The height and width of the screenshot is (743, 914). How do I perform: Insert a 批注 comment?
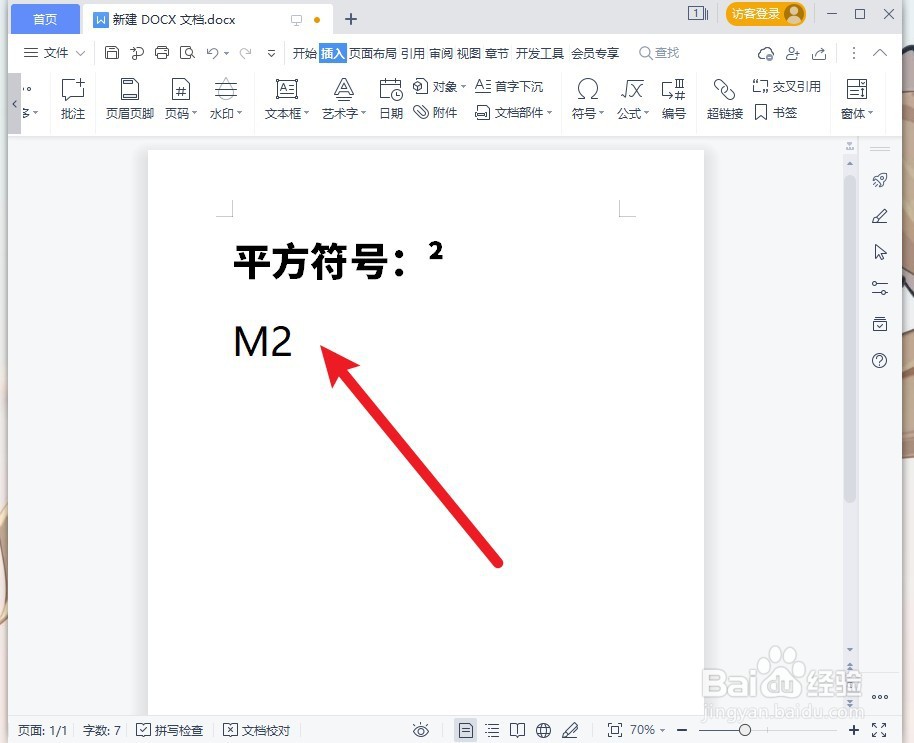72,99
